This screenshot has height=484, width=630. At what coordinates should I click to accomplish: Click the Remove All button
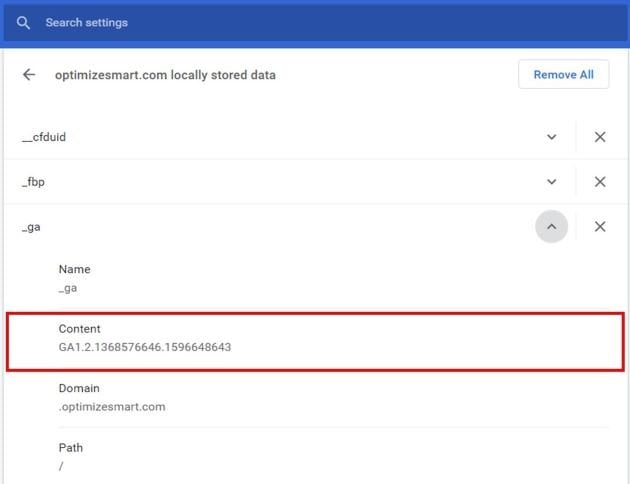point(563,75)
